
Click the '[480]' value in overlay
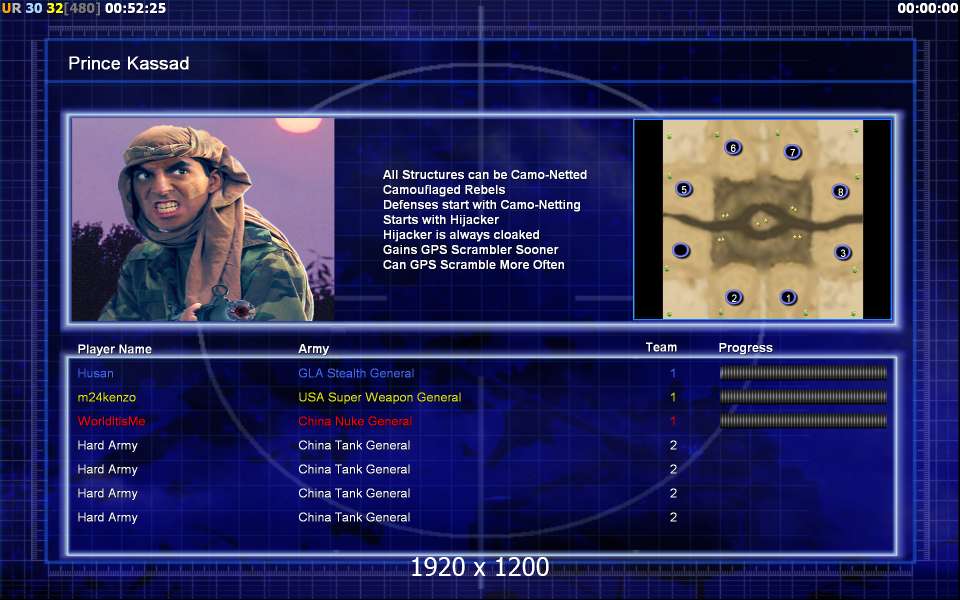(x=83, y=9)
